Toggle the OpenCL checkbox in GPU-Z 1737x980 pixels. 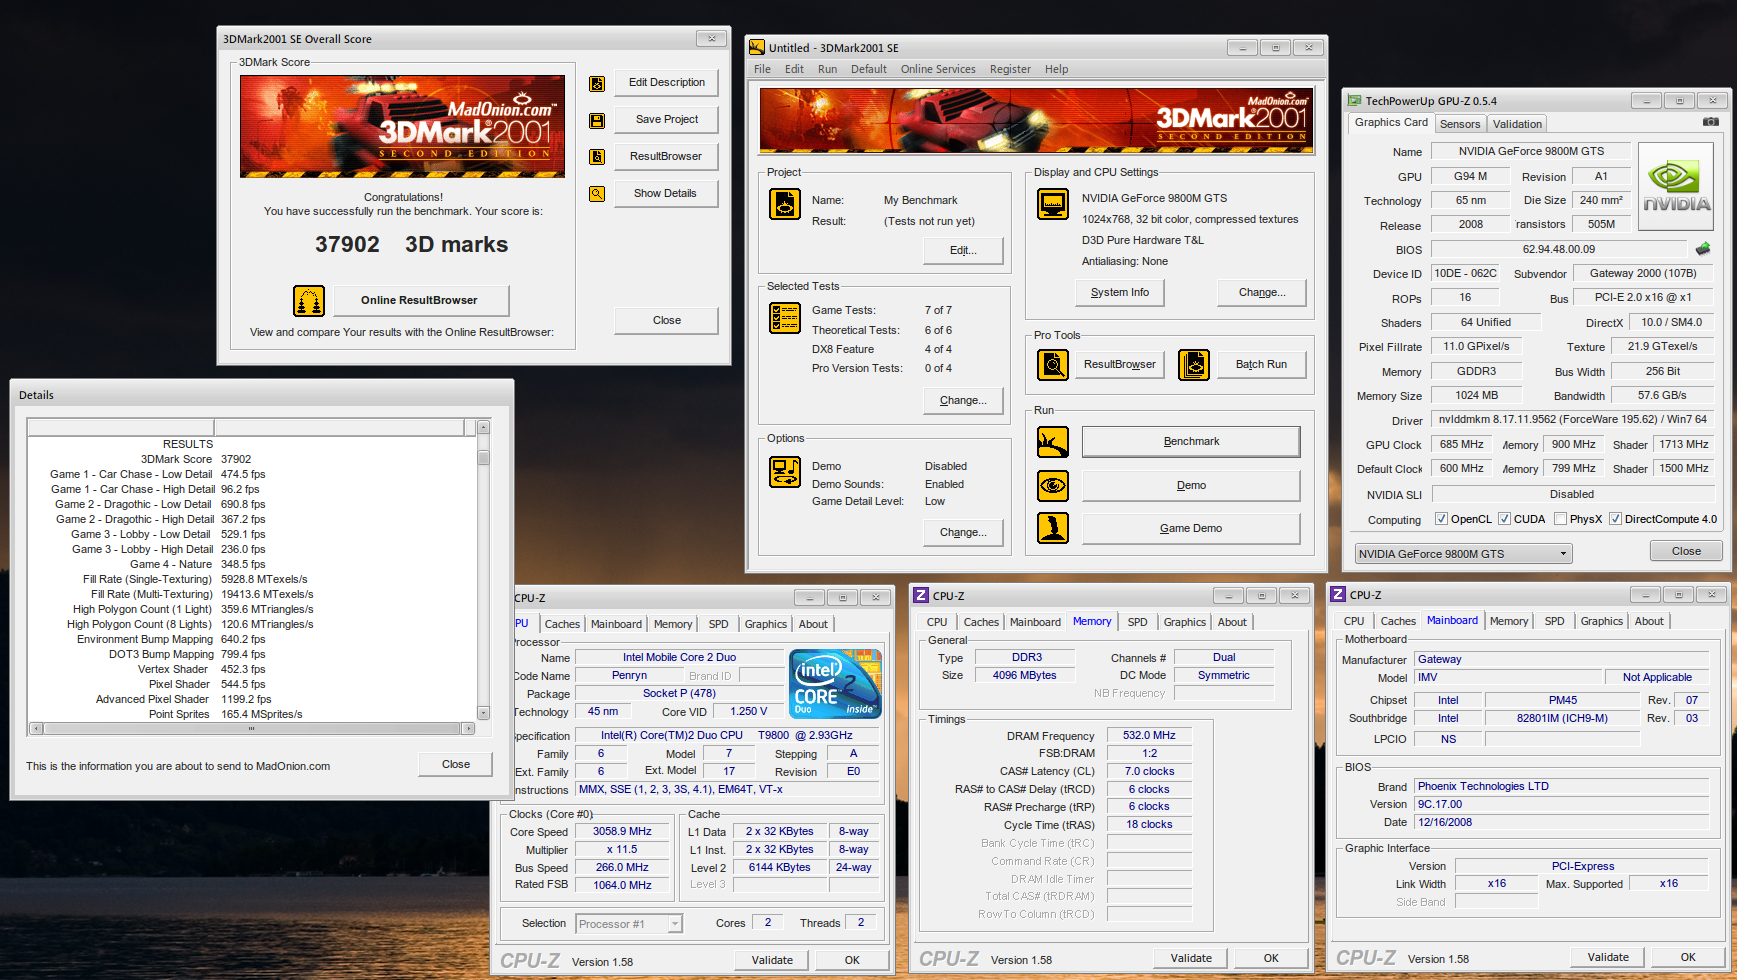1441,519
